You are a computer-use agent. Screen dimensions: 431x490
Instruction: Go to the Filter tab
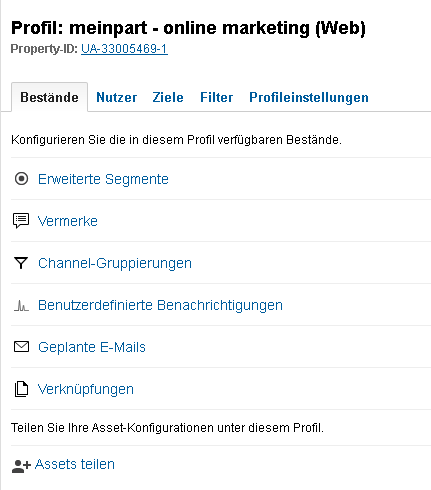pos(217,97)
